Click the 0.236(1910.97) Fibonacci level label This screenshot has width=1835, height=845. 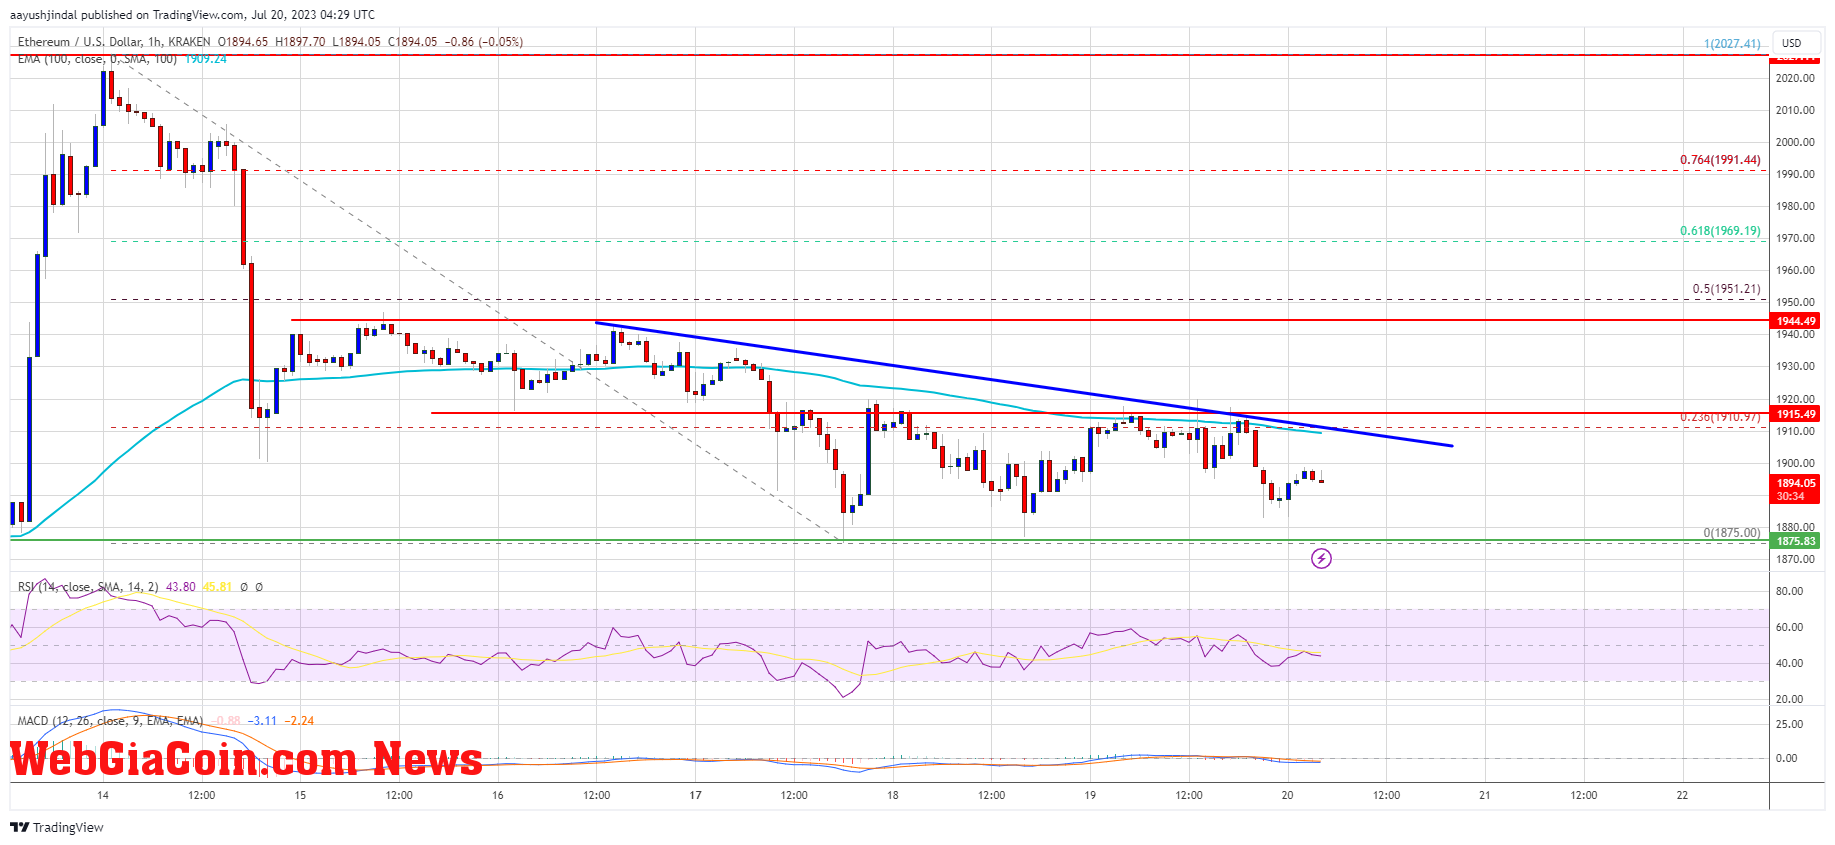(x=1720, y=417)
